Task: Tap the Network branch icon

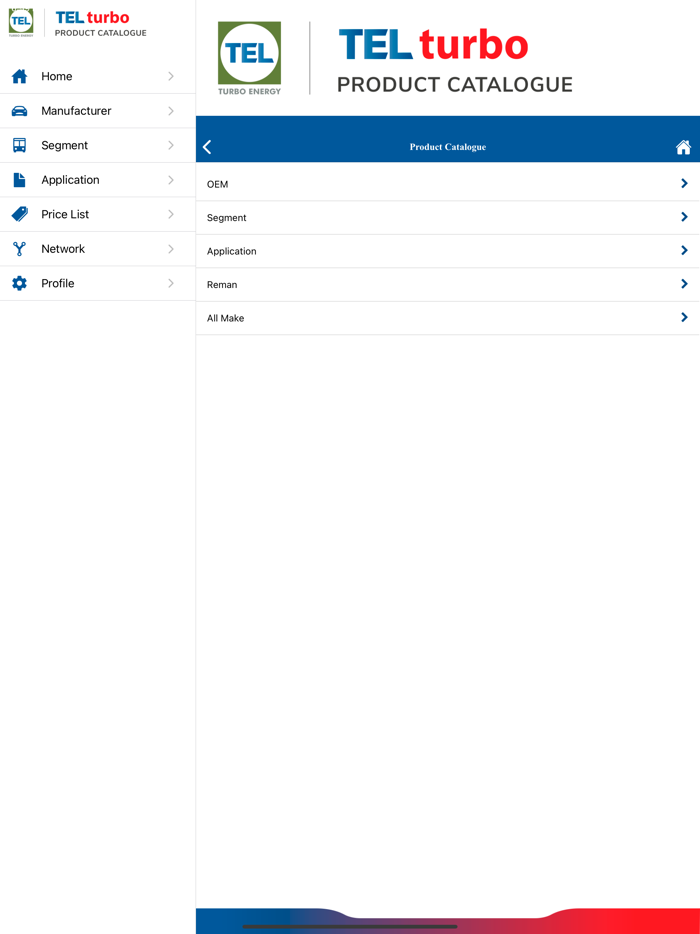Action: tap(20, 249)
